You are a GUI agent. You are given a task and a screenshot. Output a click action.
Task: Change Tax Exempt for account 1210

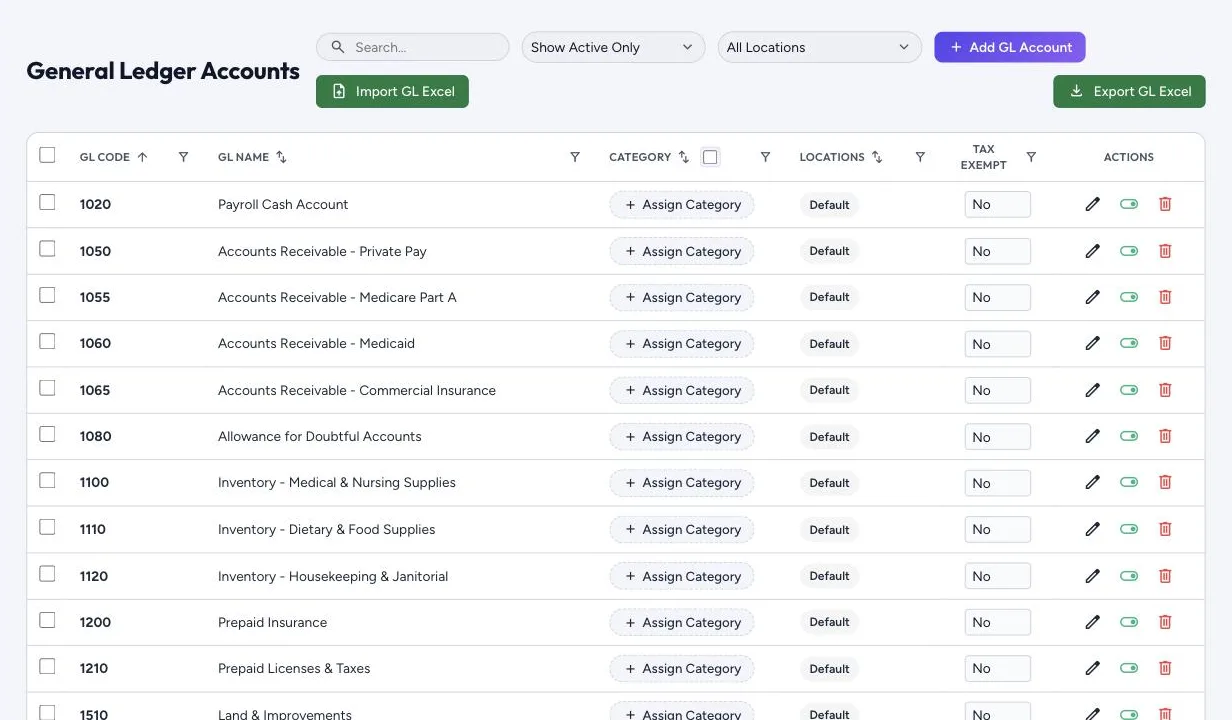997,668
